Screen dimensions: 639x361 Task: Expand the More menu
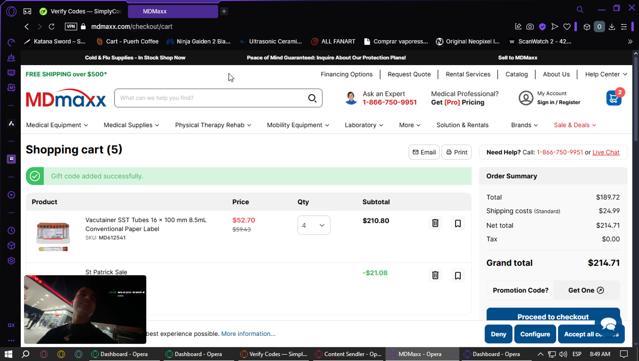coord(410,125)
